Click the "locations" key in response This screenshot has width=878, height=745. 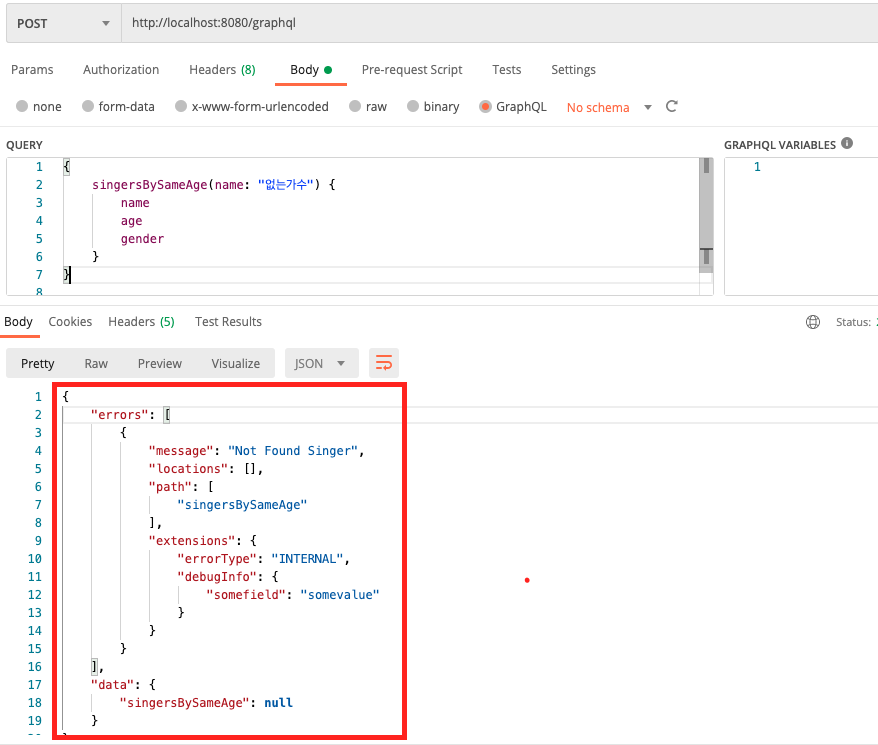tap(188, 469)
